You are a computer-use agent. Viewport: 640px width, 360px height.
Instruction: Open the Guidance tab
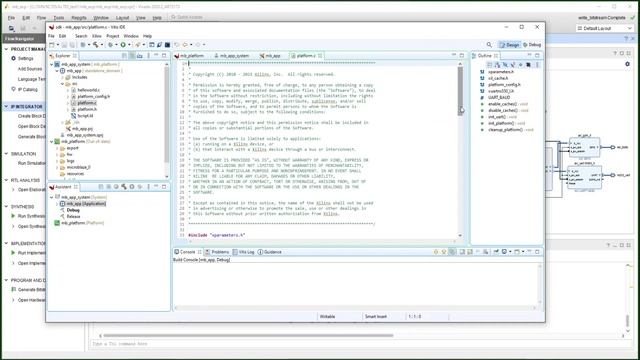(x=269, y=252)
